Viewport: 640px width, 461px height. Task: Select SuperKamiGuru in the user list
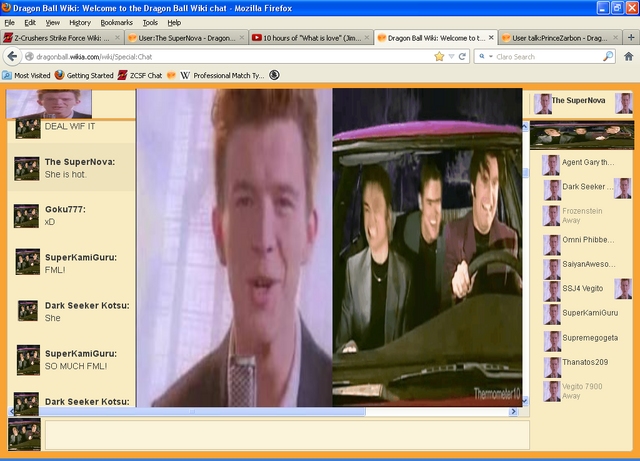590,313
